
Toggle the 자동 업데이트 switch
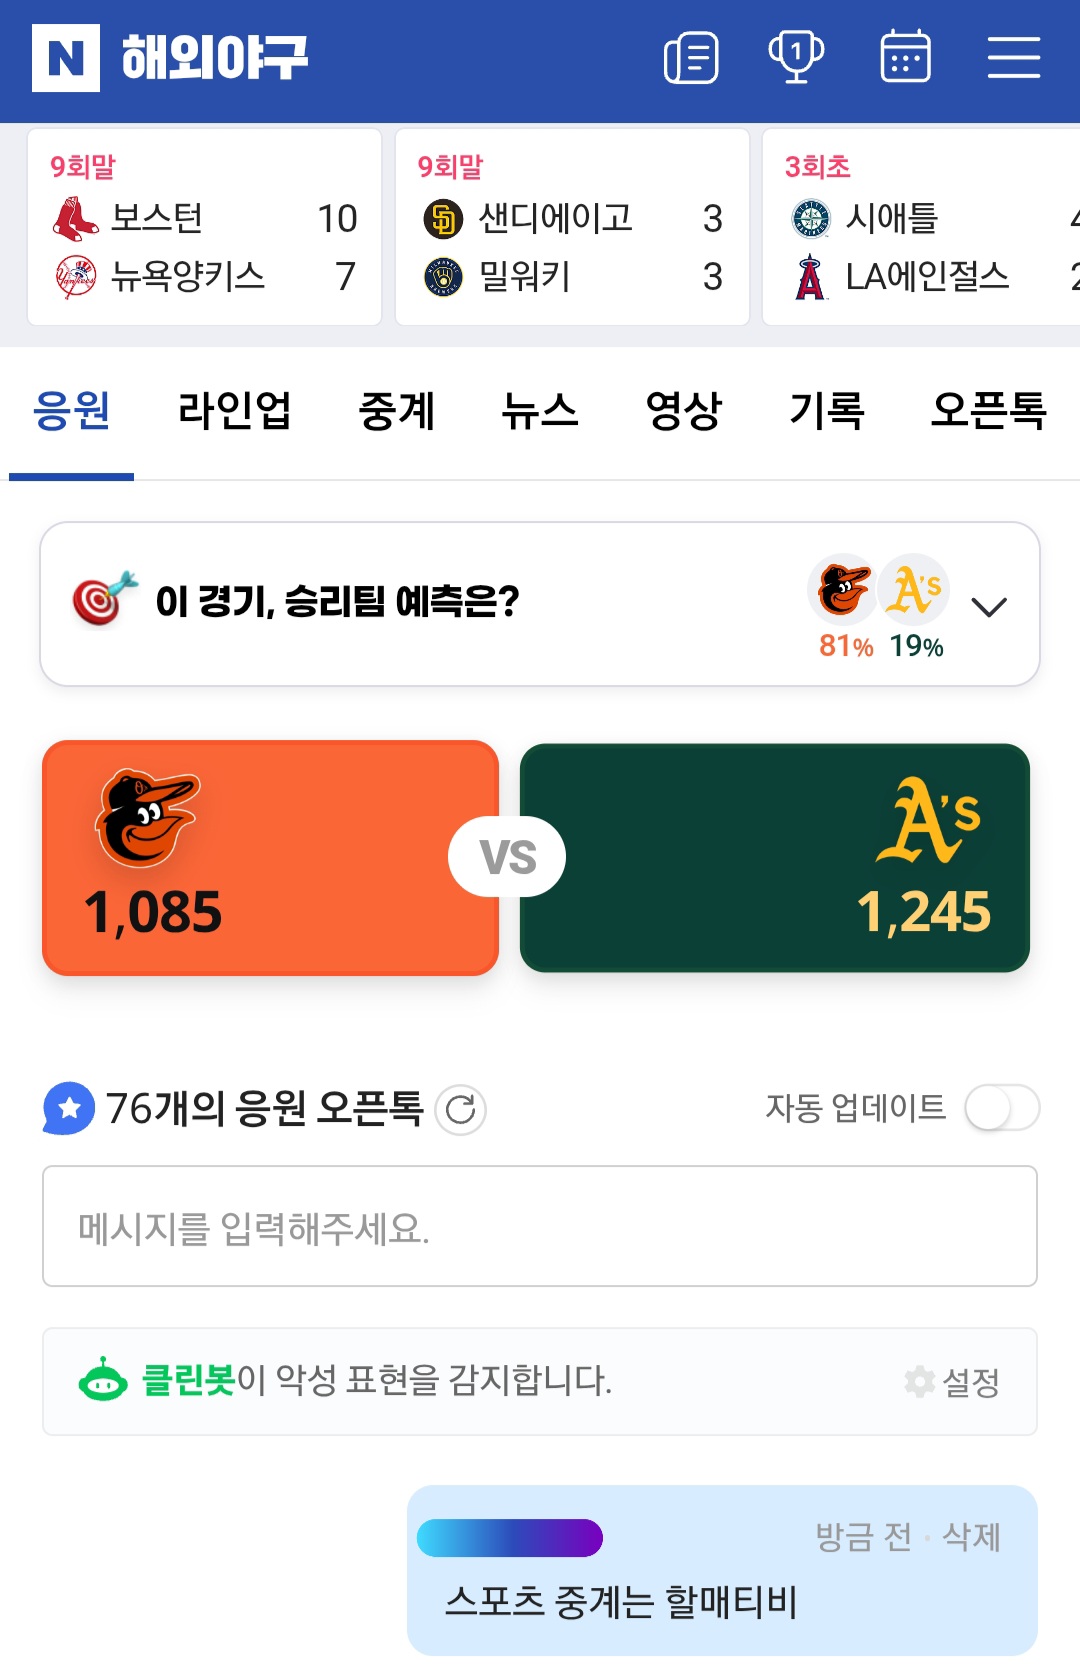(x=1002, y=1108)
